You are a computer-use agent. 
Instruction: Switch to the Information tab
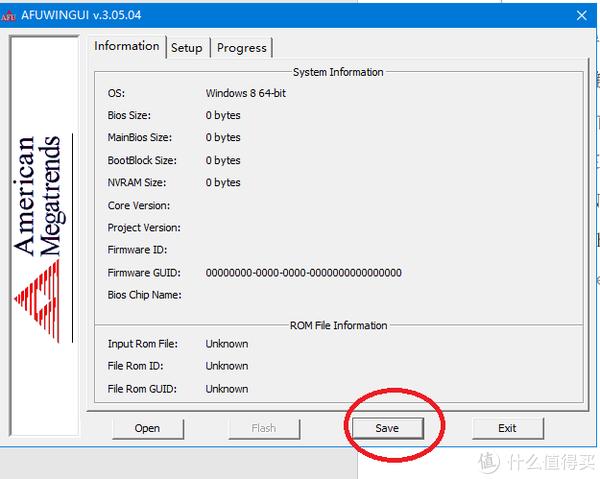point(127,46)
